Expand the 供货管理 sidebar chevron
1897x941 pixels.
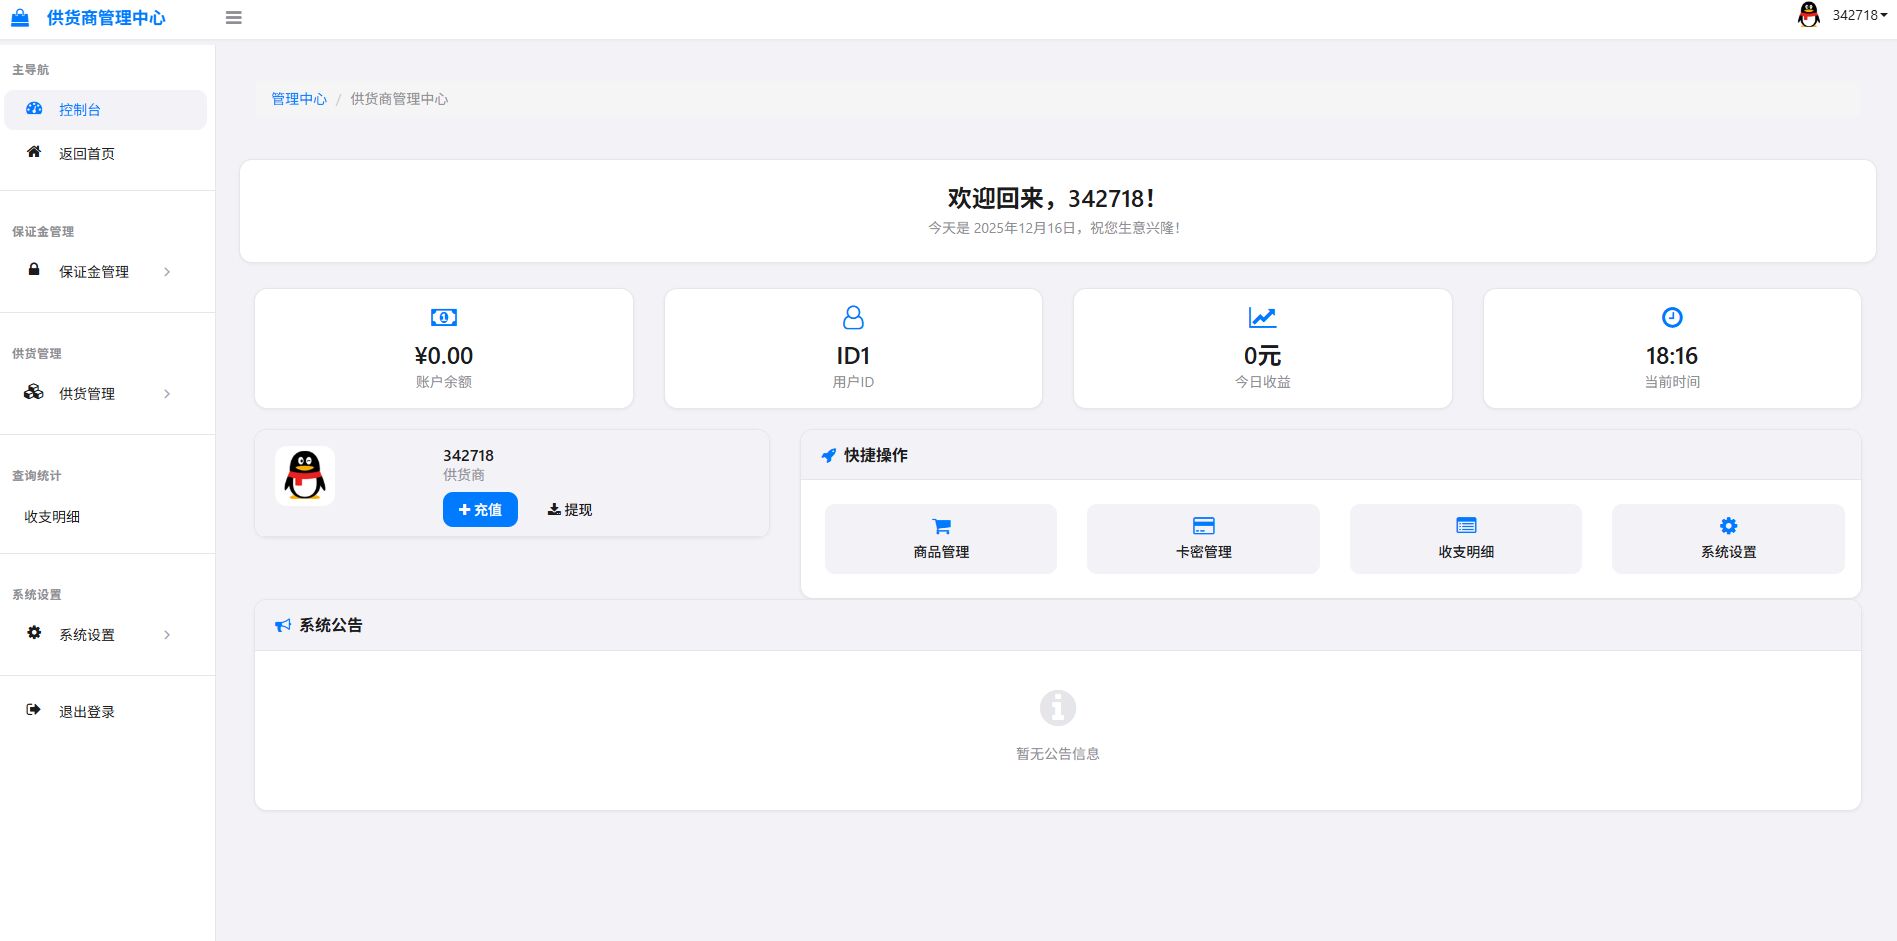[x=167, y=394]
